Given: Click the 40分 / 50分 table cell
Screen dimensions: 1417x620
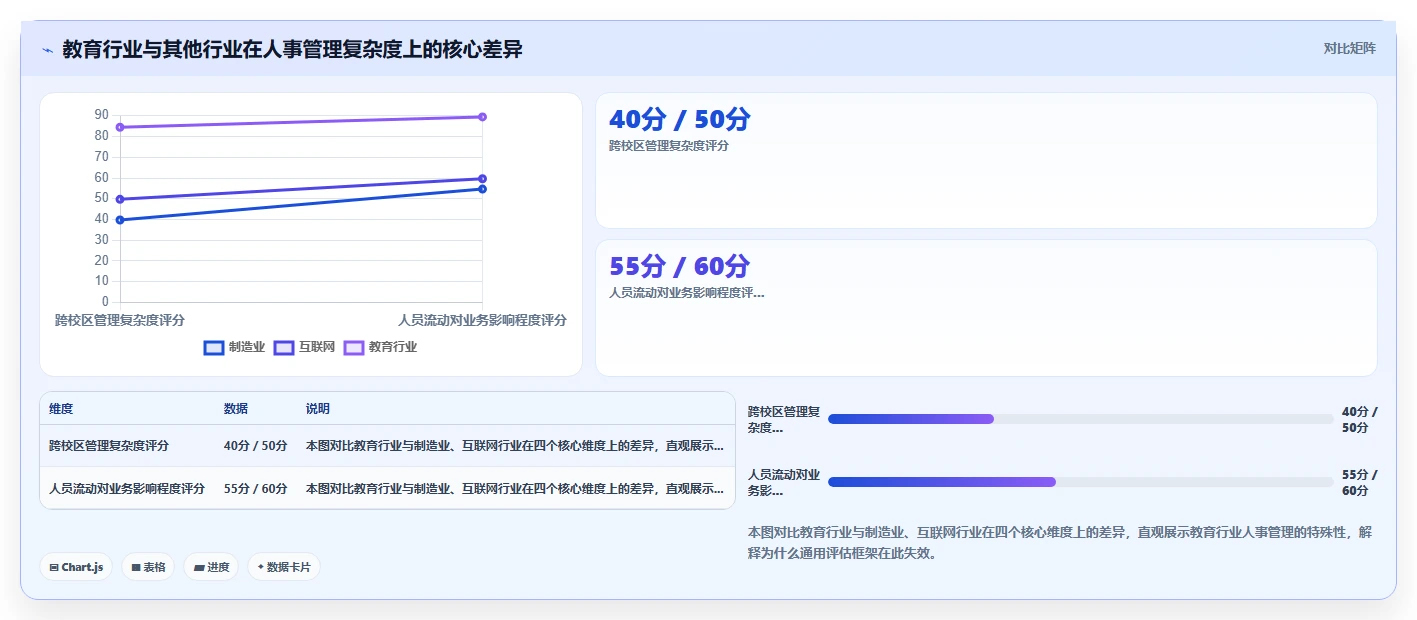Looking at the screenshot, I should [256, 446].
